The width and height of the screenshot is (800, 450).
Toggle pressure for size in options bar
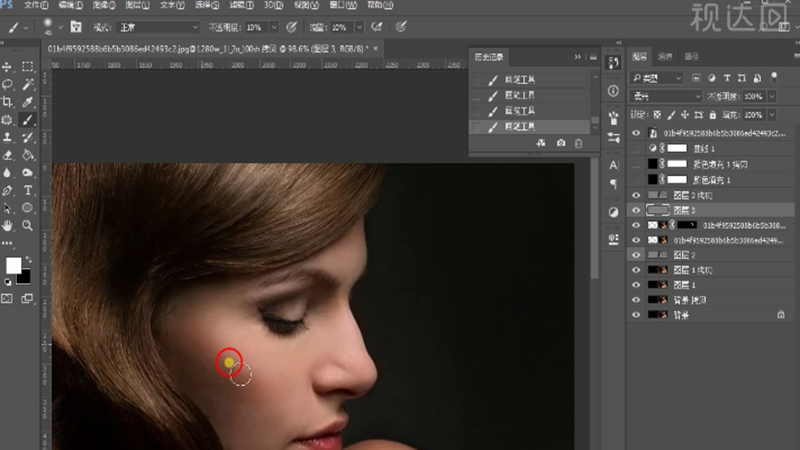click(x=401, y=27)
